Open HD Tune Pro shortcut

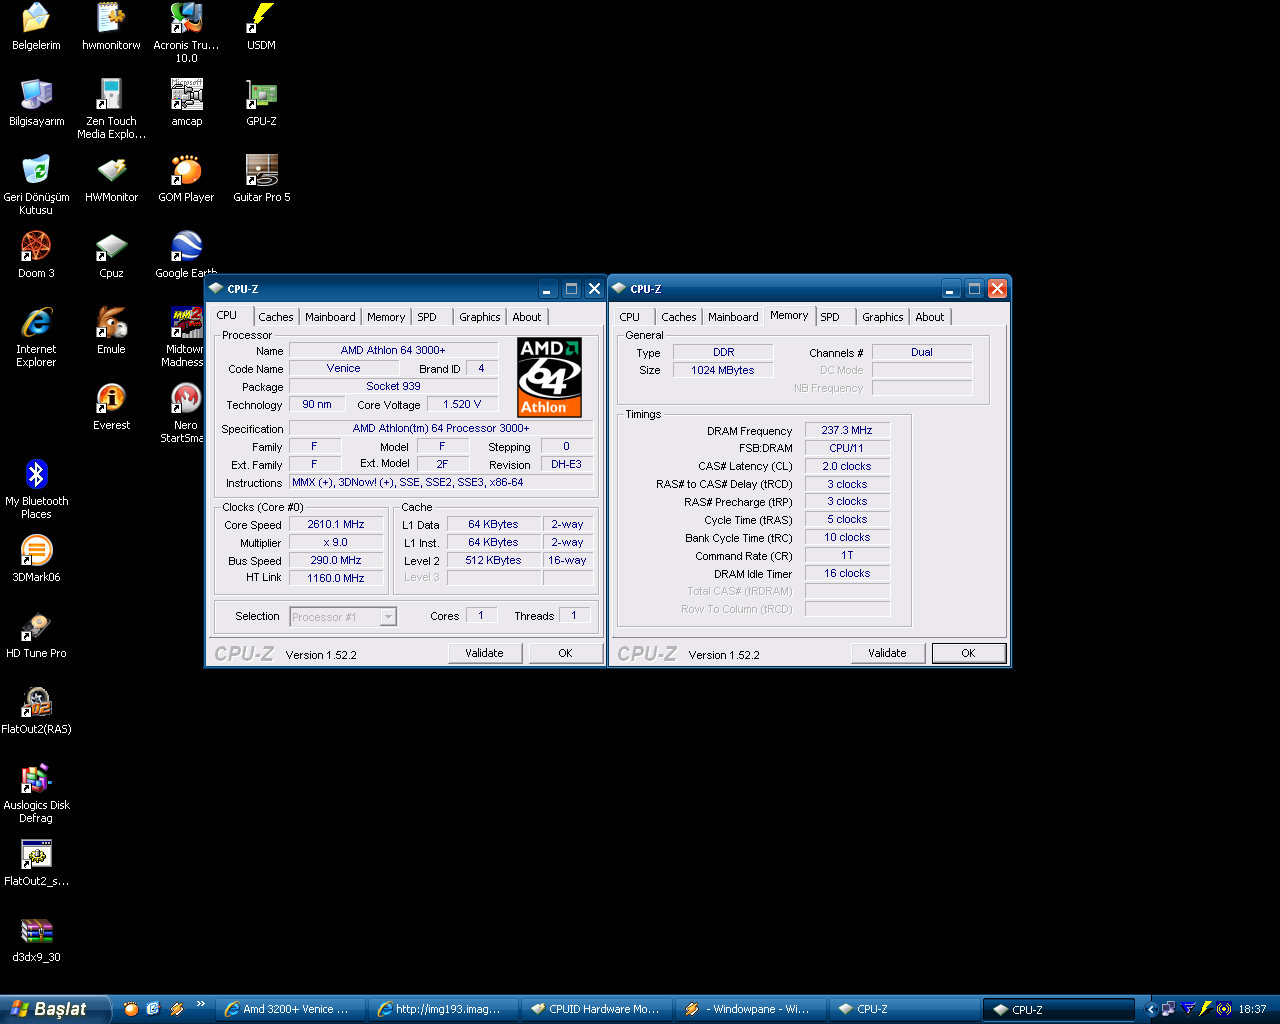(36, 635)
